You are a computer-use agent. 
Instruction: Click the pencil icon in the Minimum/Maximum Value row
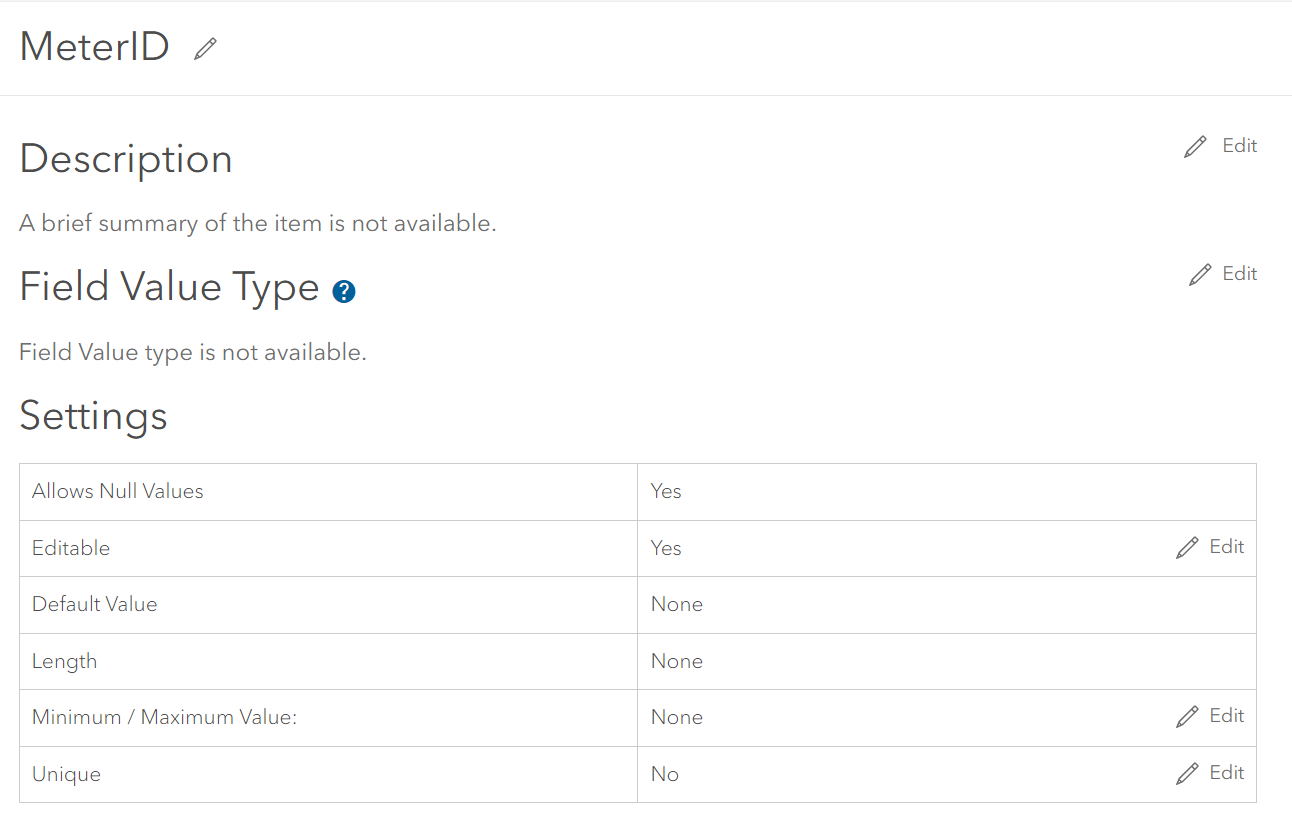[x=1187, y=716]
